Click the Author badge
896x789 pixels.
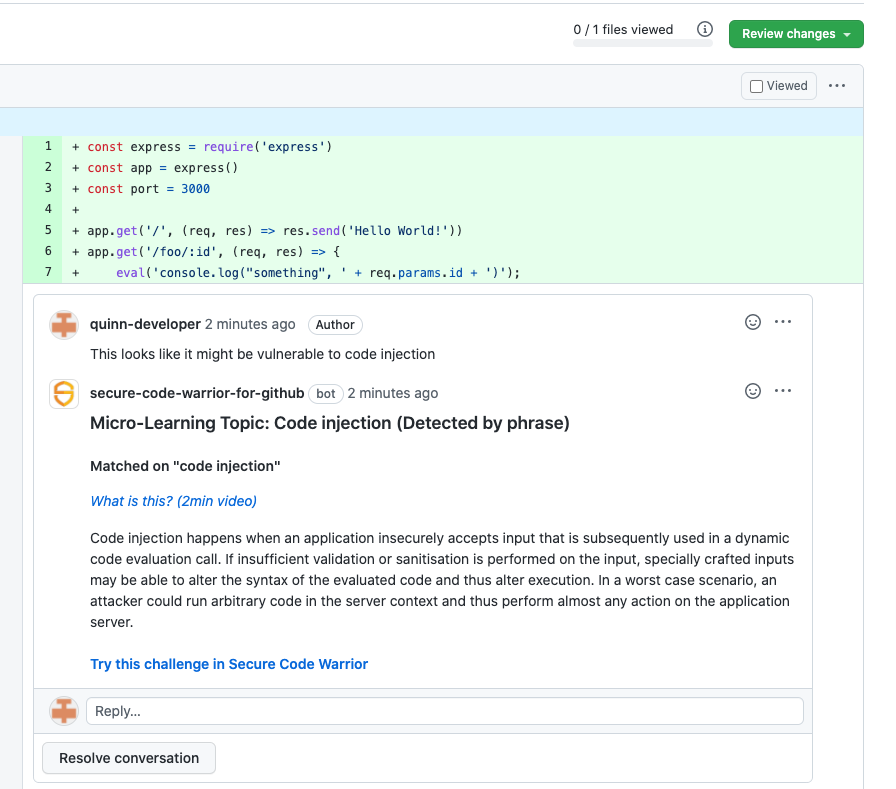pyautogui.click(x=335, y=325)
